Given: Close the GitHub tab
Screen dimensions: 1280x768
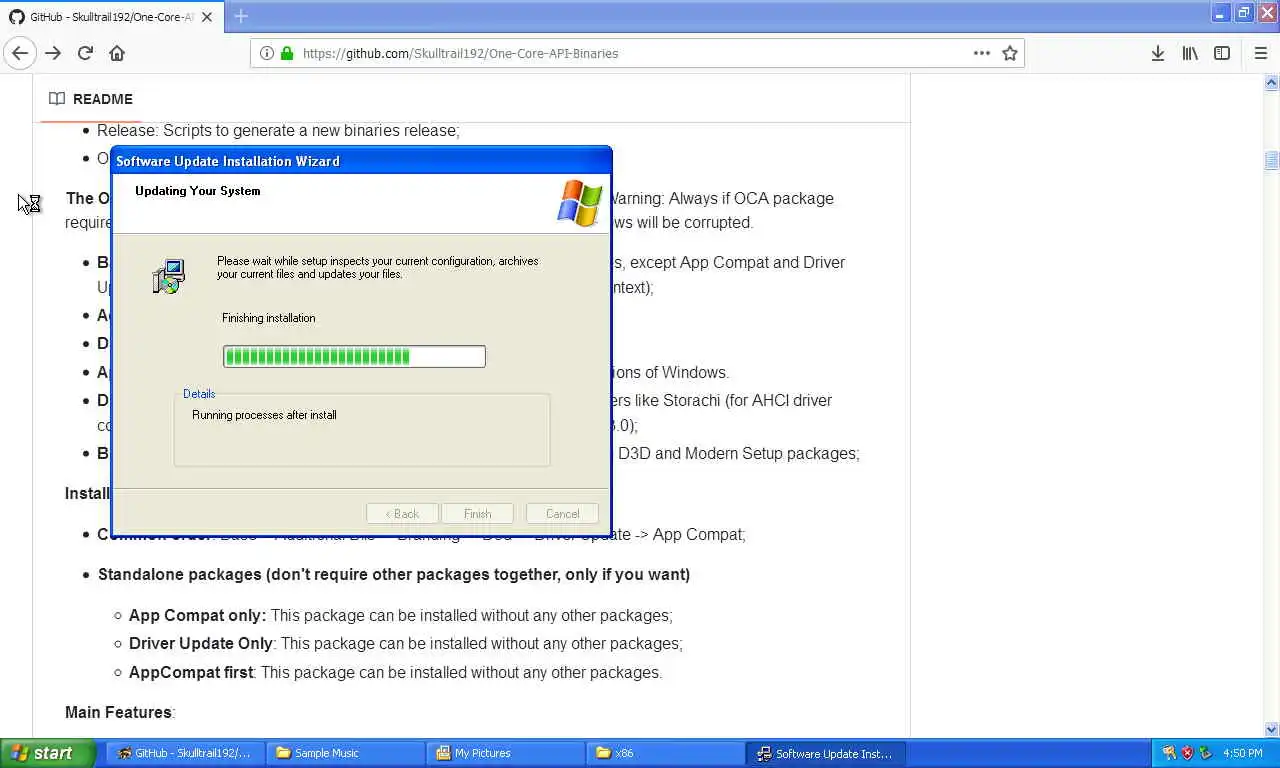Looking at the screenshot, I should [207, 17].
